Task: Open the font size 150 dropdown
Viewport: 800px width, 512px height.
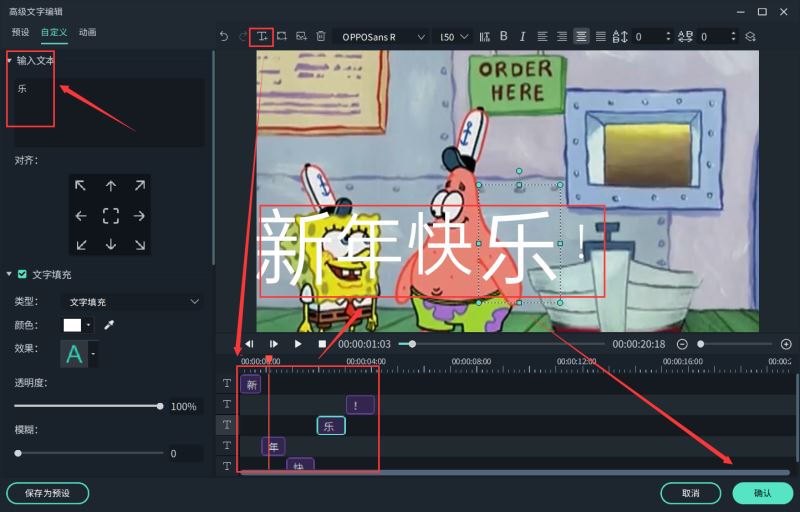Action: point(453,37)
